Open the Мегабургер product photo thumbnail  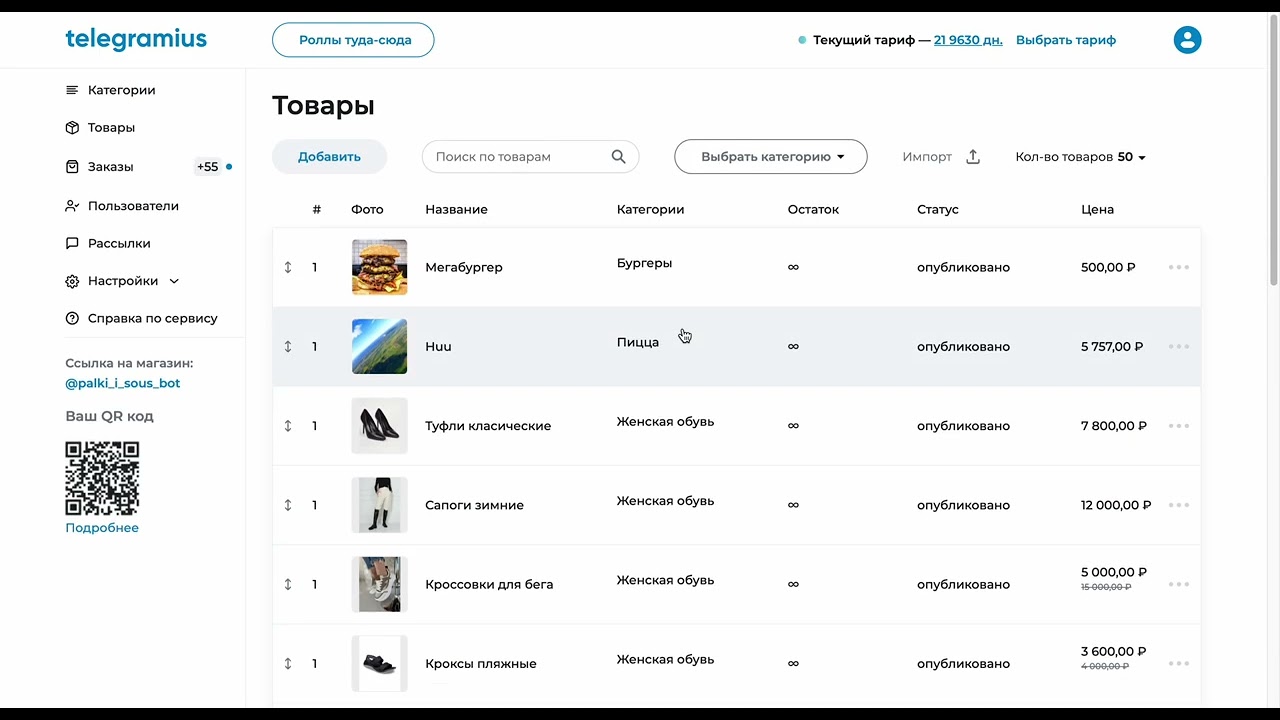pyautogui.click(x=379, y=267)
